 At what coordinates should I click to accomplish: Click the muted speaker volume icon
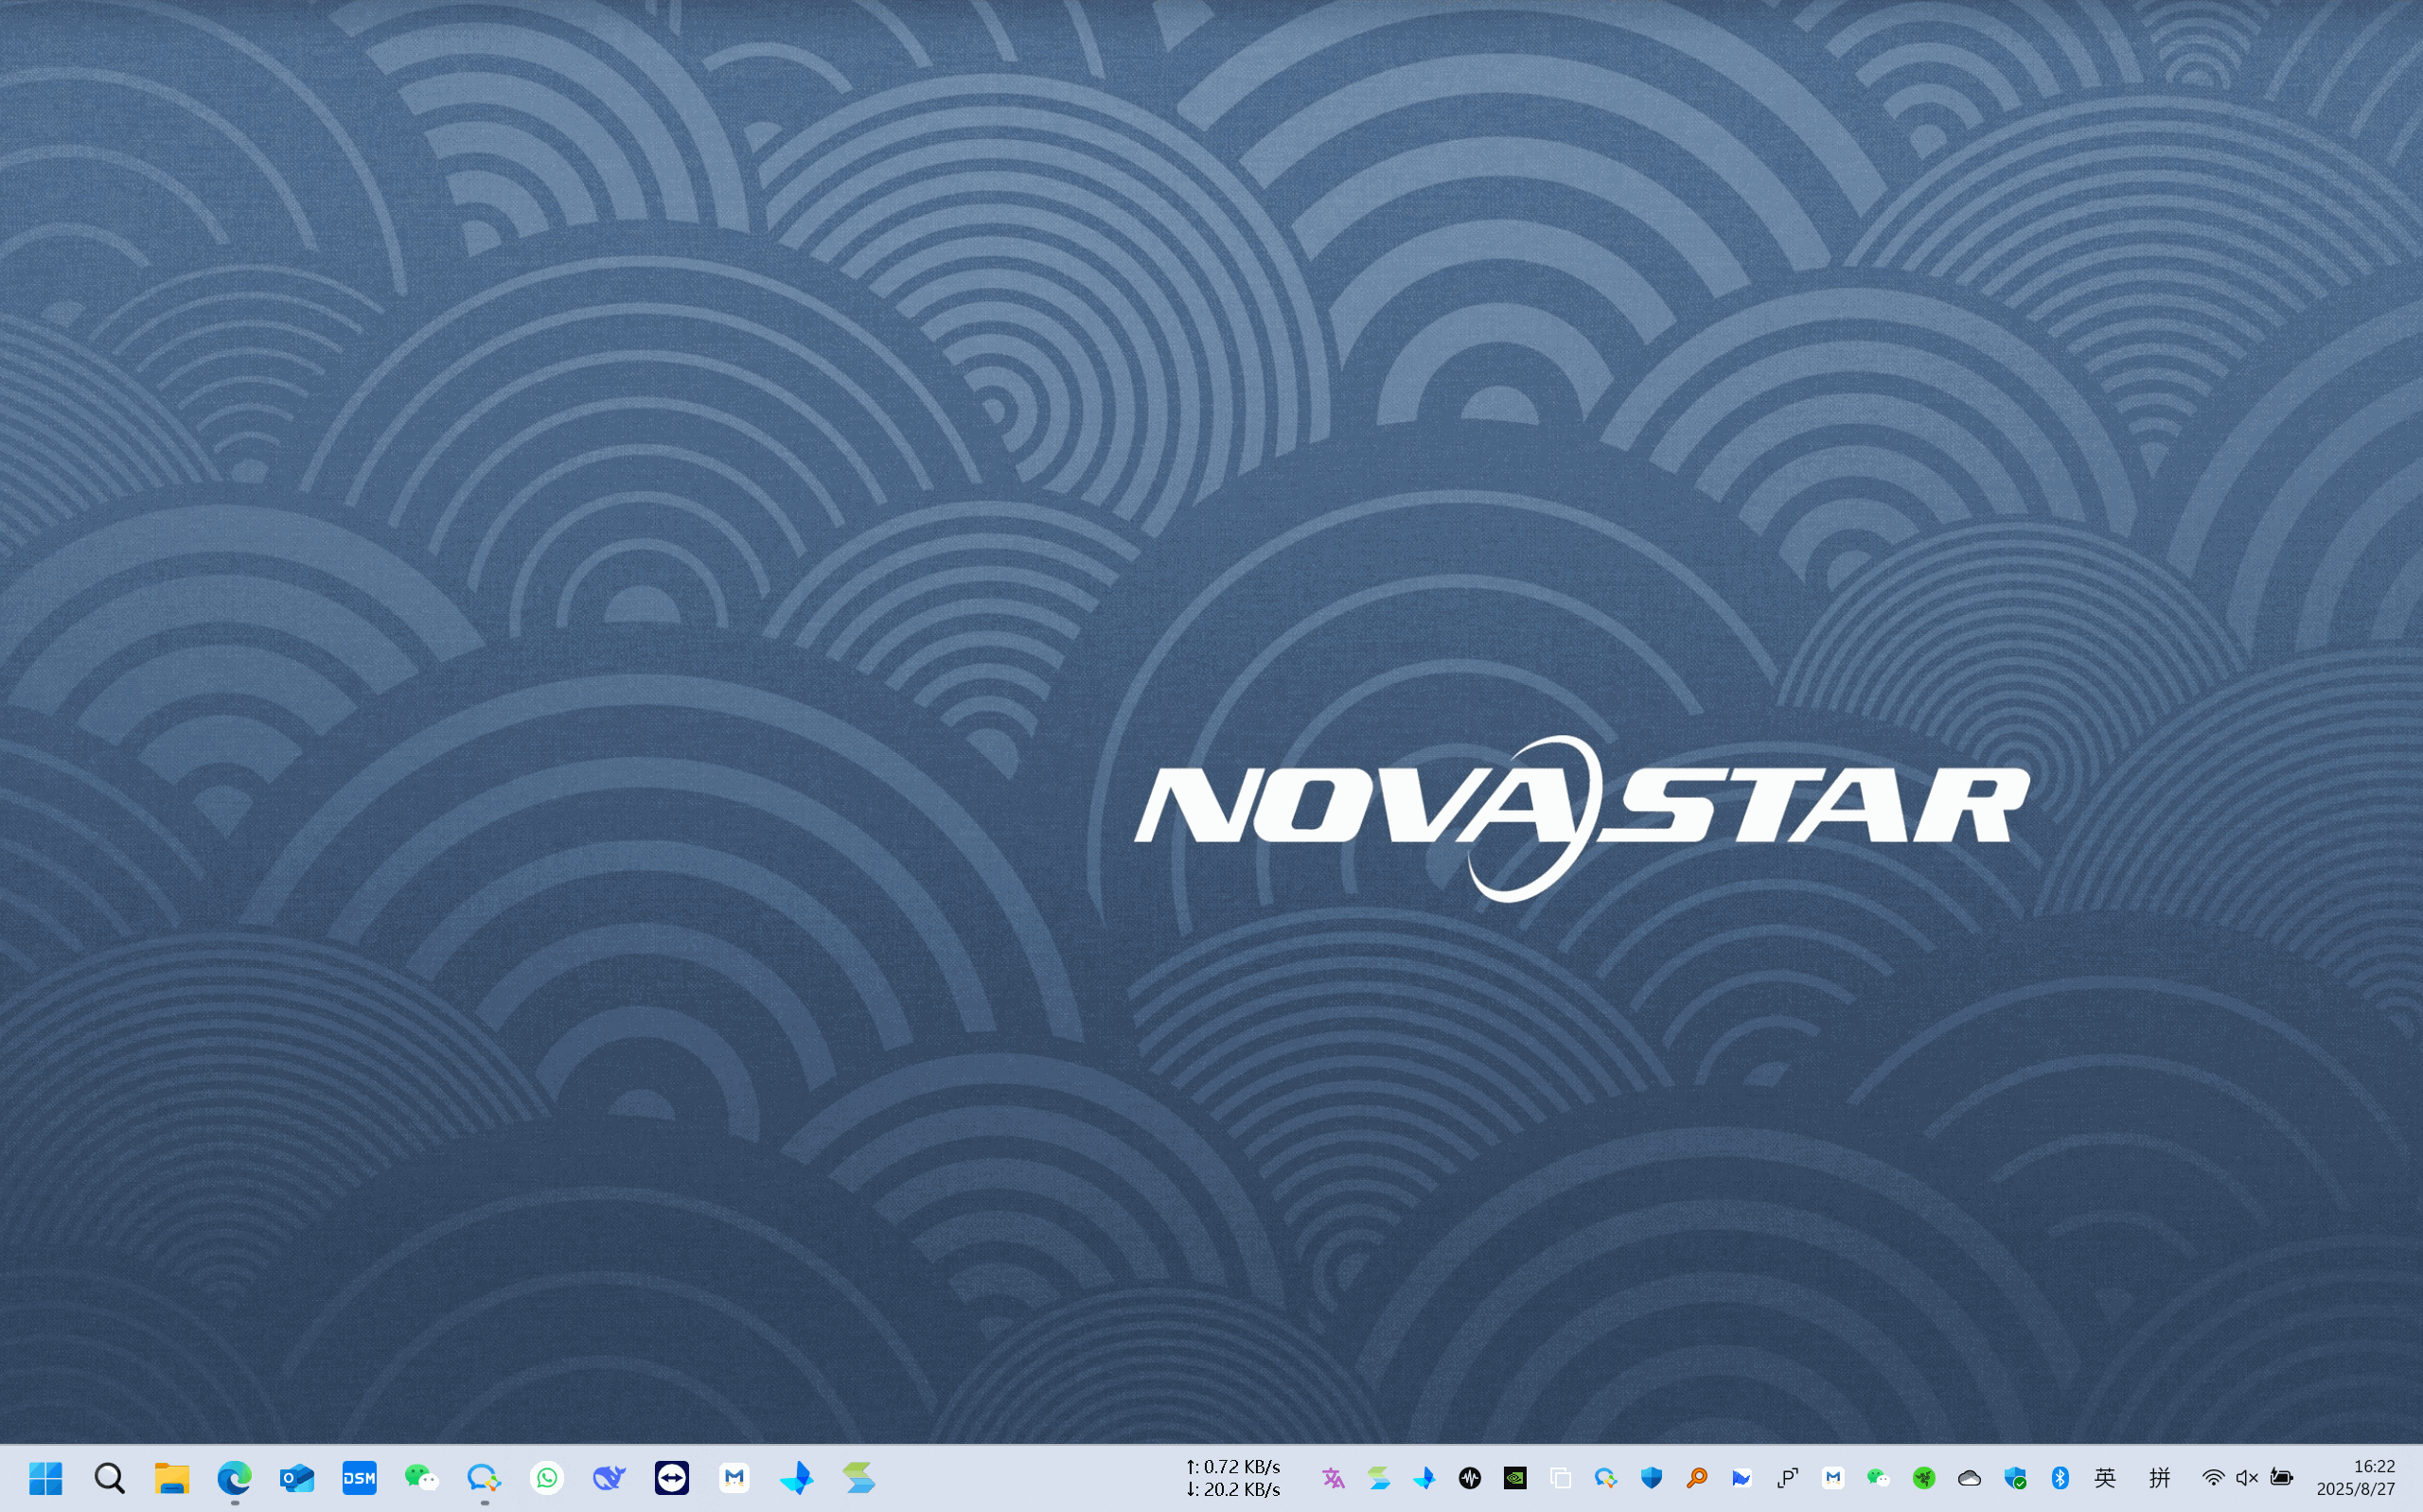tap(2247, 1478)
